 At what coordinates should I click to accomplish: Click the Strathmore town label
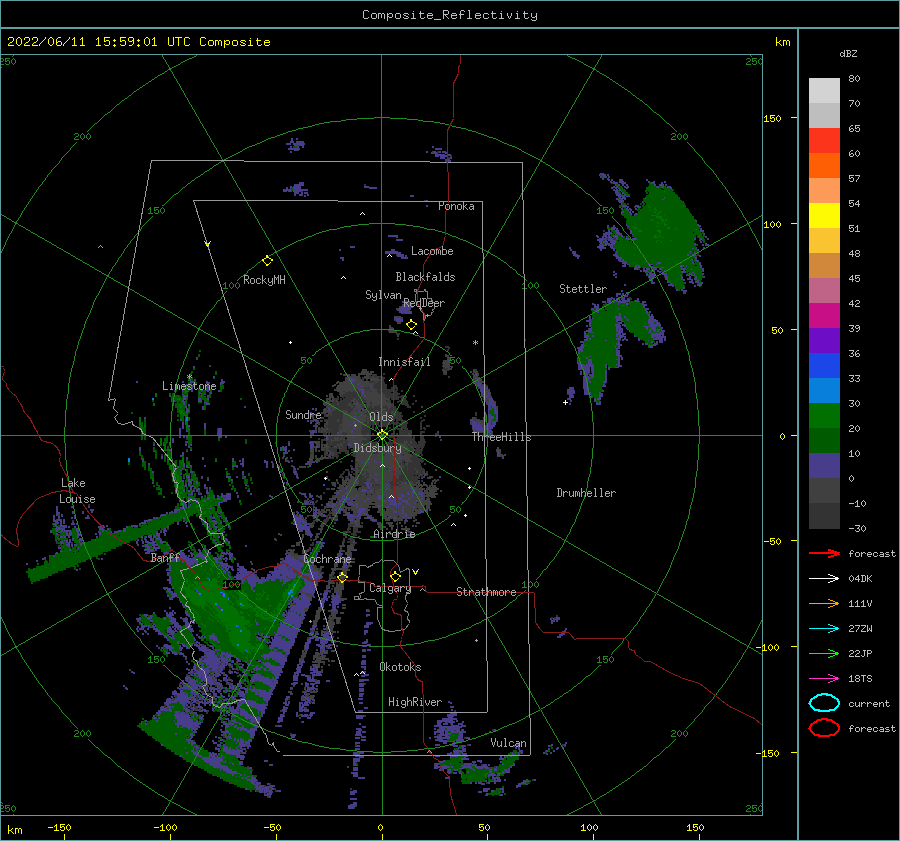point(486,592)
